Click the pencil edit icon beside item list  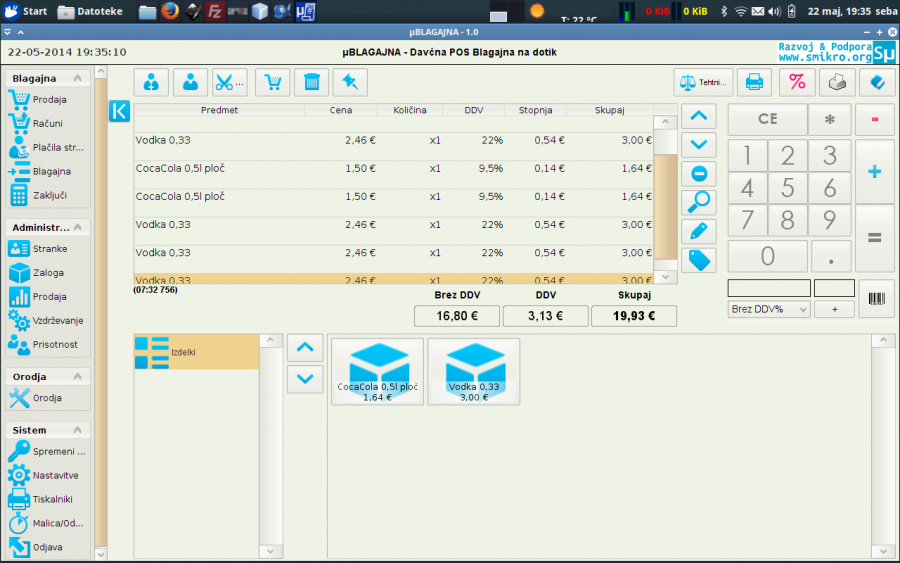point(698,232)
